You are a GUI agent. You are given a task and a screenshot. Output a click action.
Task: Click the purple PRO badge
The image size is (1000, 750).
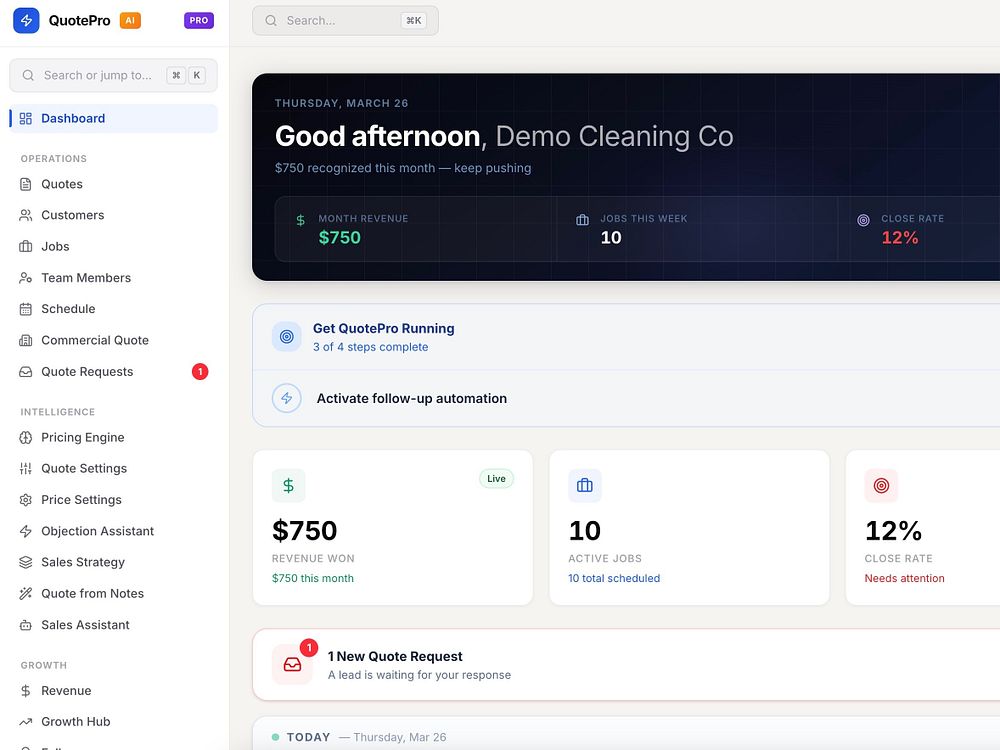coord(199,20)
